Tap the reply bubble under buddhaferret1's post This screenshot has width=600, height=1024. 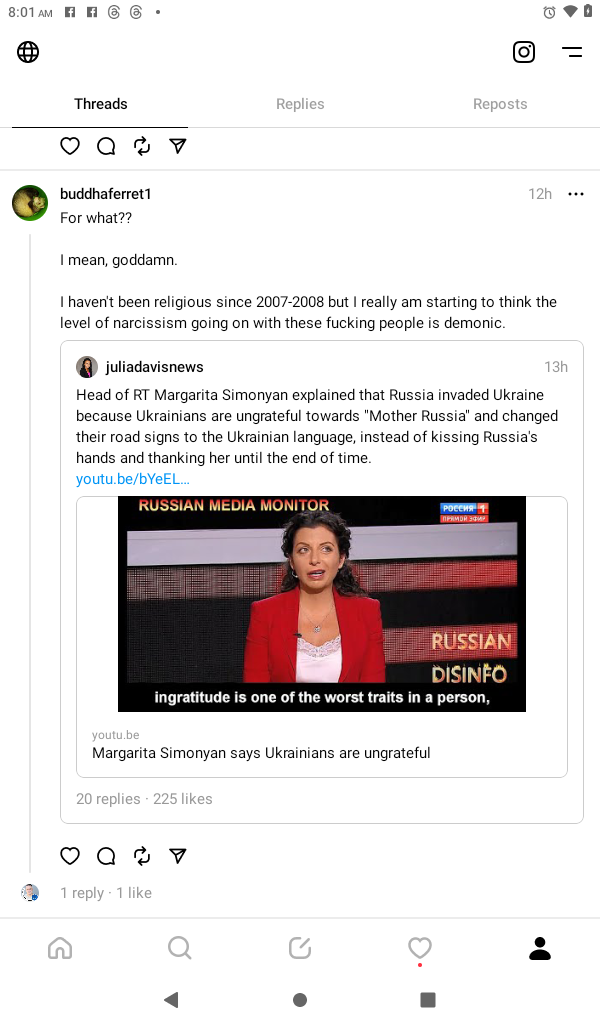106,856
